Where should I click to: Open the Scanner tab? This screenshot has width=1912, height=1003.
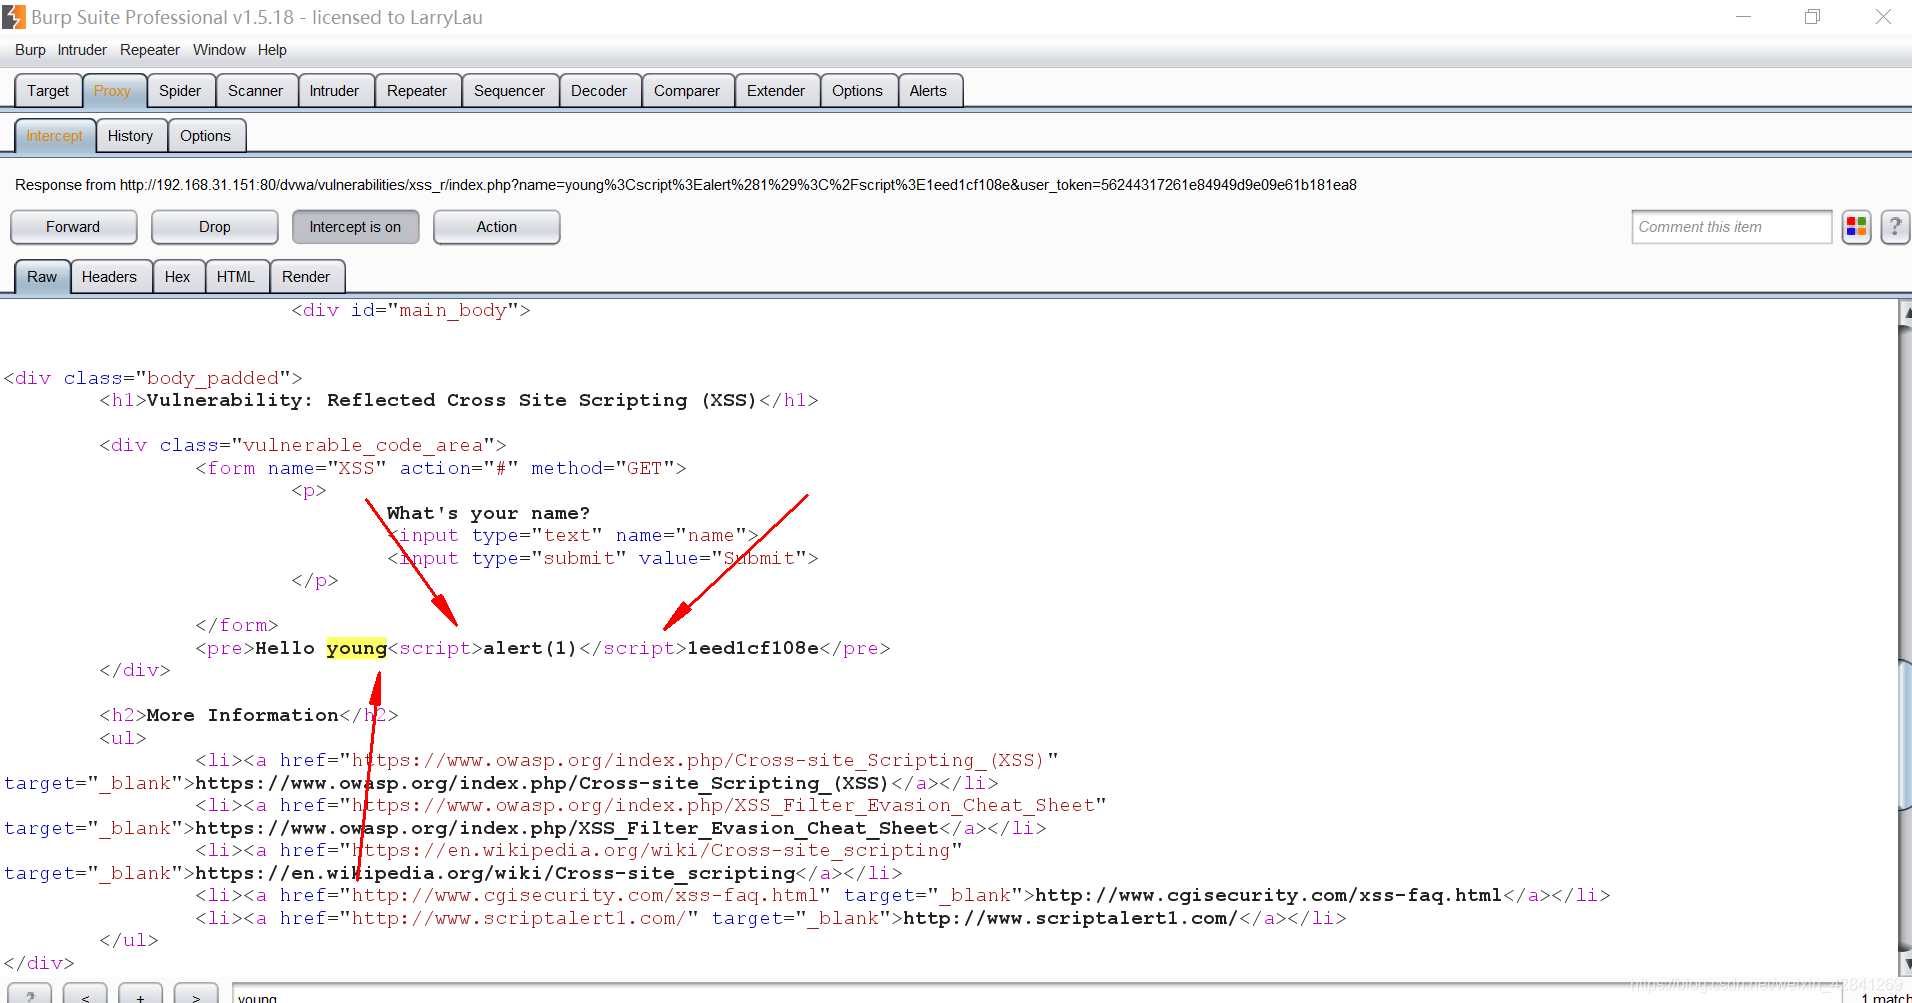tap(255, 91)
